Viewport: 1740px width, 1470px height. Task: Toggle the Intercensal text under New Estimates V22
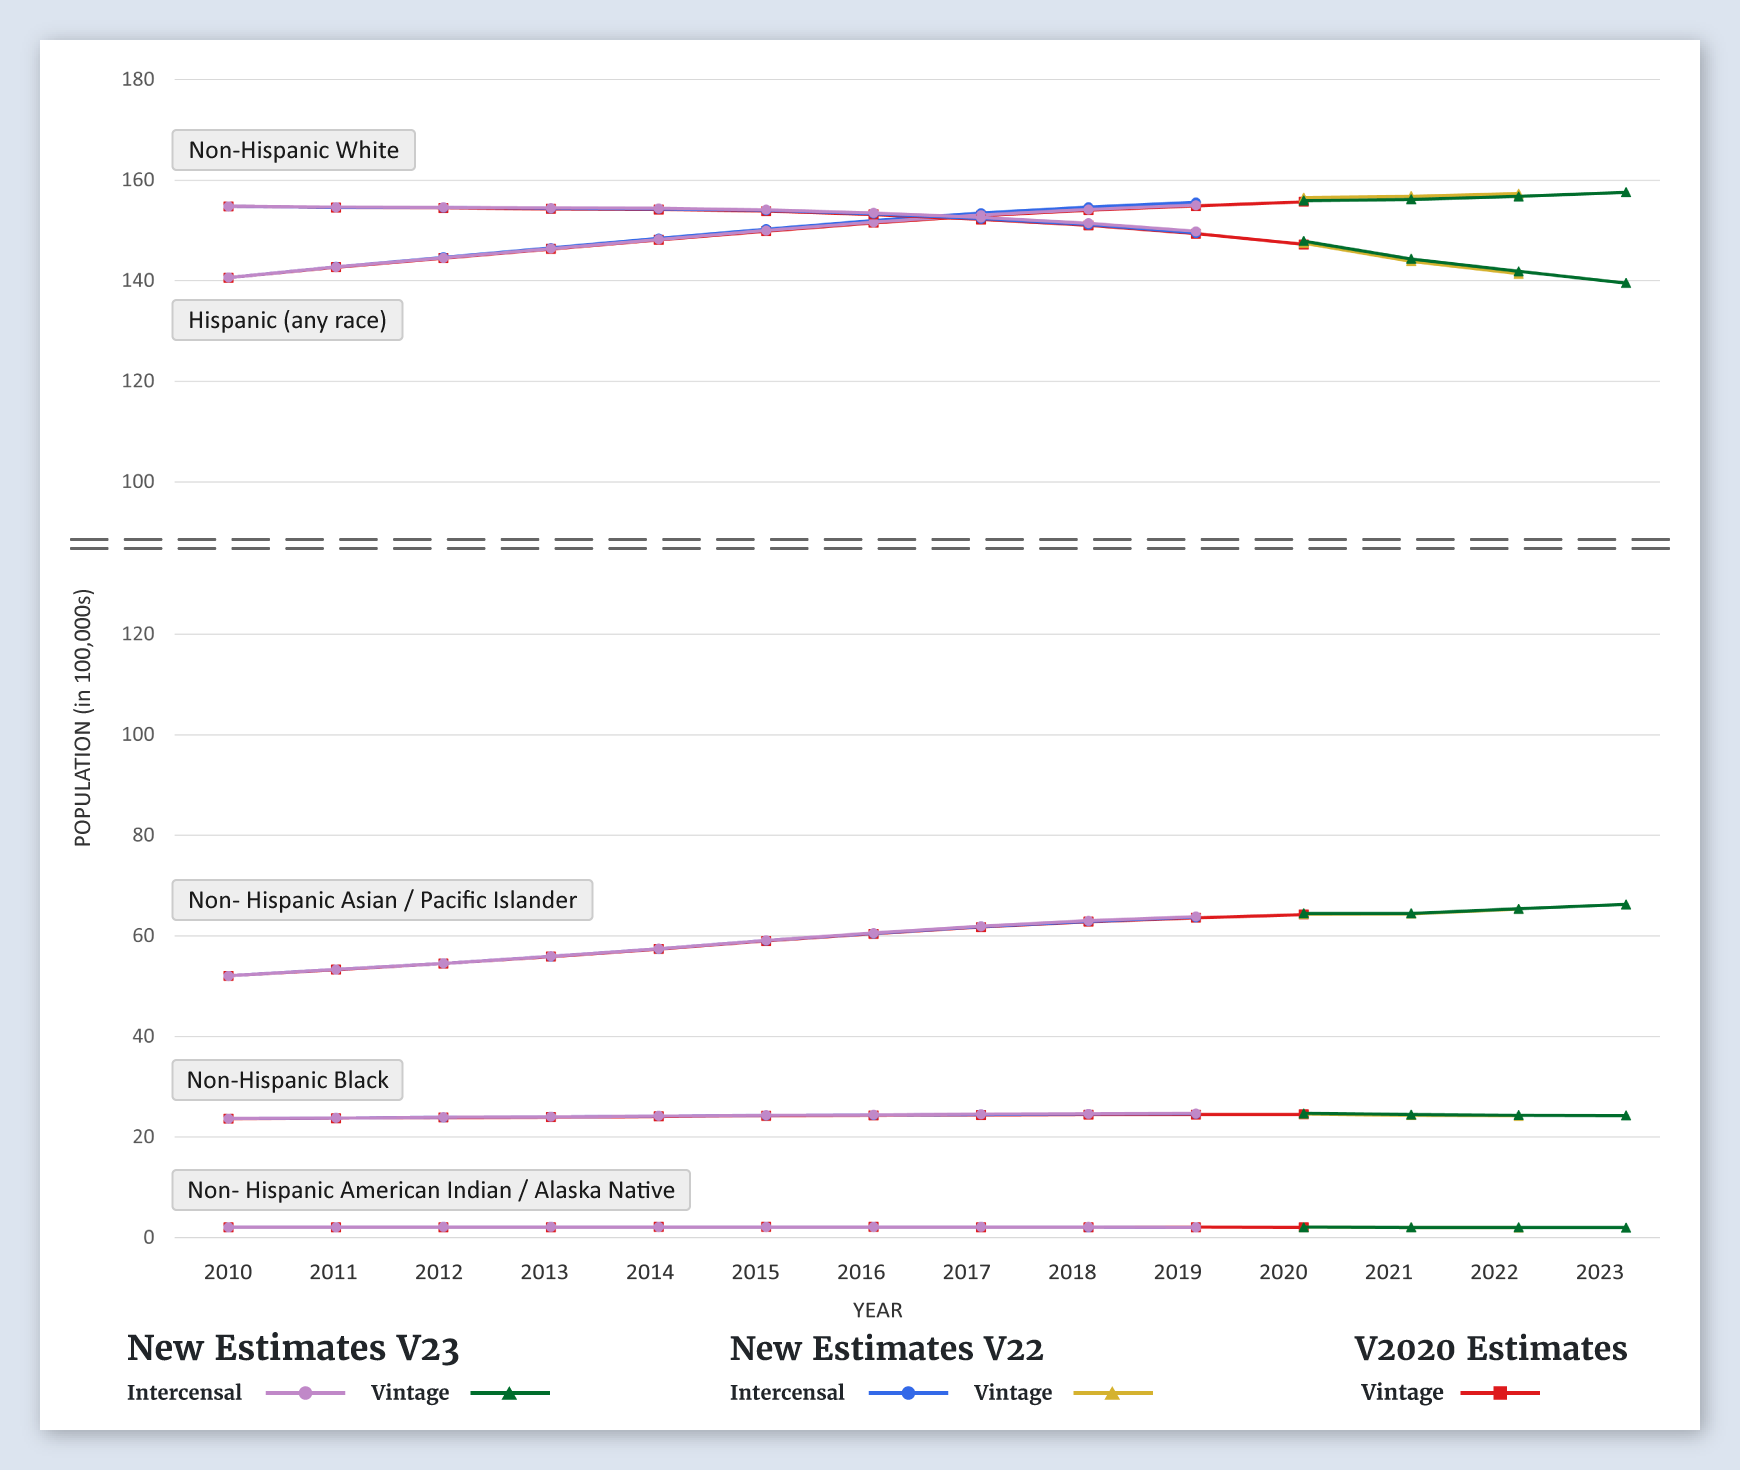pyautogui.click(x=787, y=1393)
